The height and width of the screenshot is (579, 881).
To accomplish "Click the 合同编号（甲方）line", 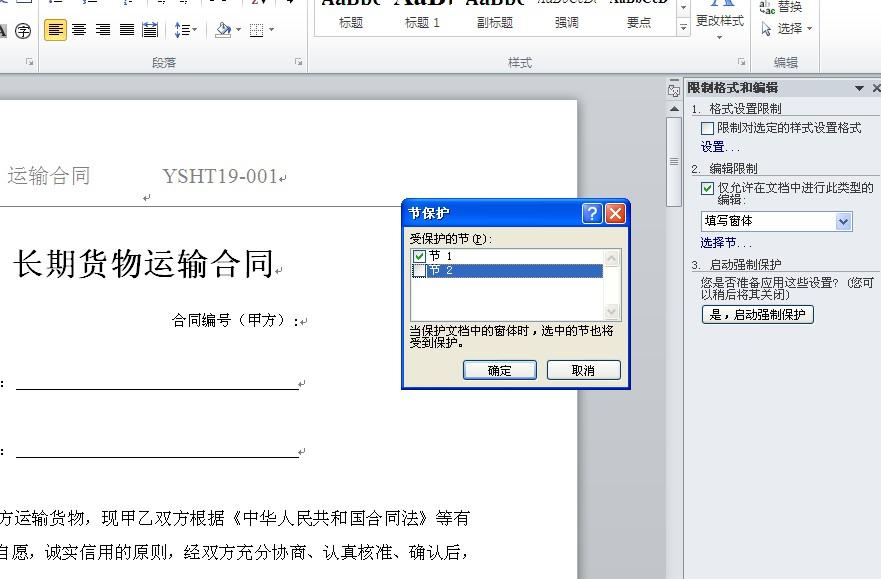I will [x=235, y=321].
